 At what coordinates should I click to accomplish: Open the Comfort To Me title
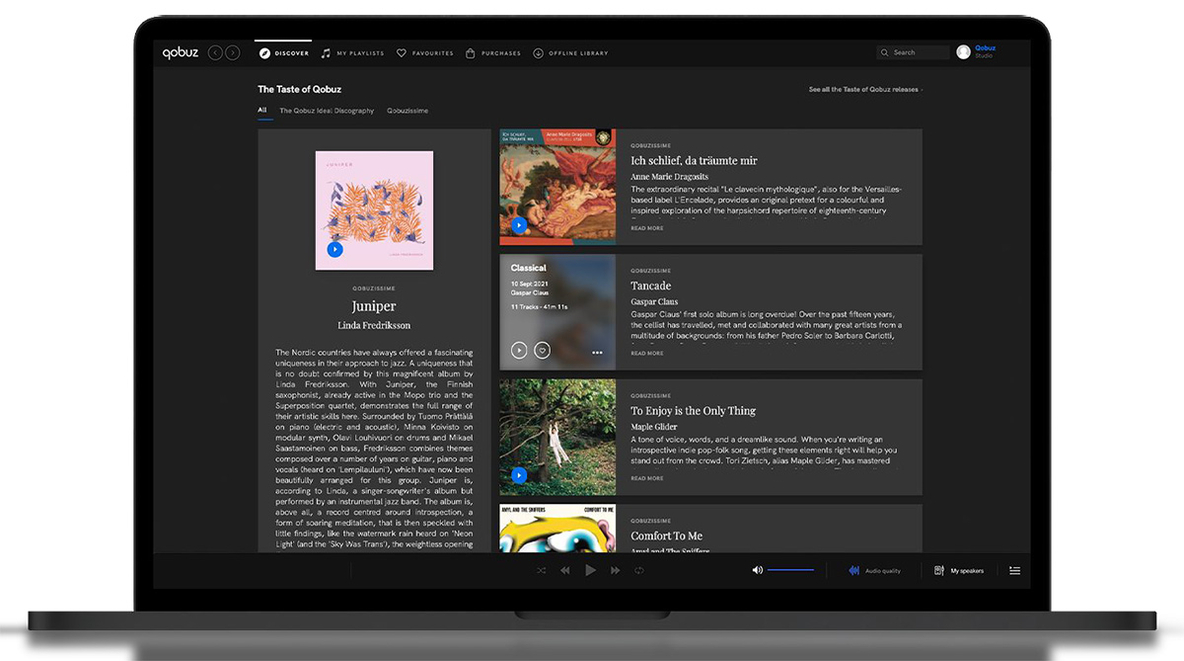point(667,536)
